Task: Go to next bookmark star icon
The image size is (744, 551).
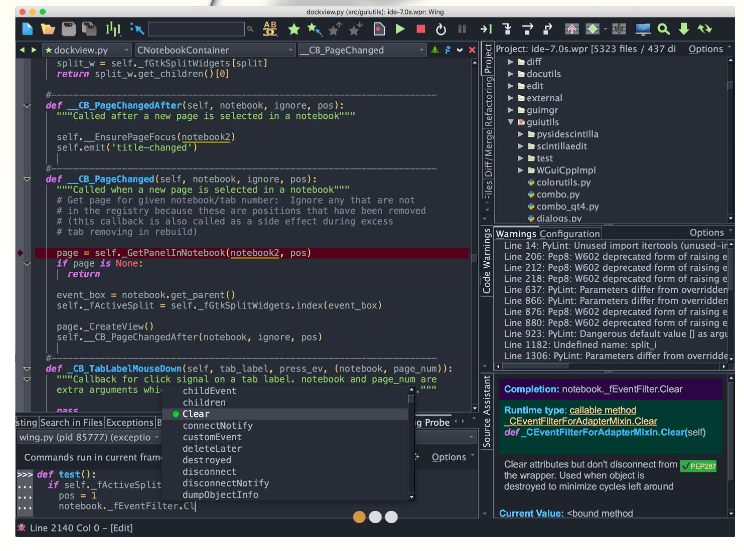Action: [x=355, y=29]
